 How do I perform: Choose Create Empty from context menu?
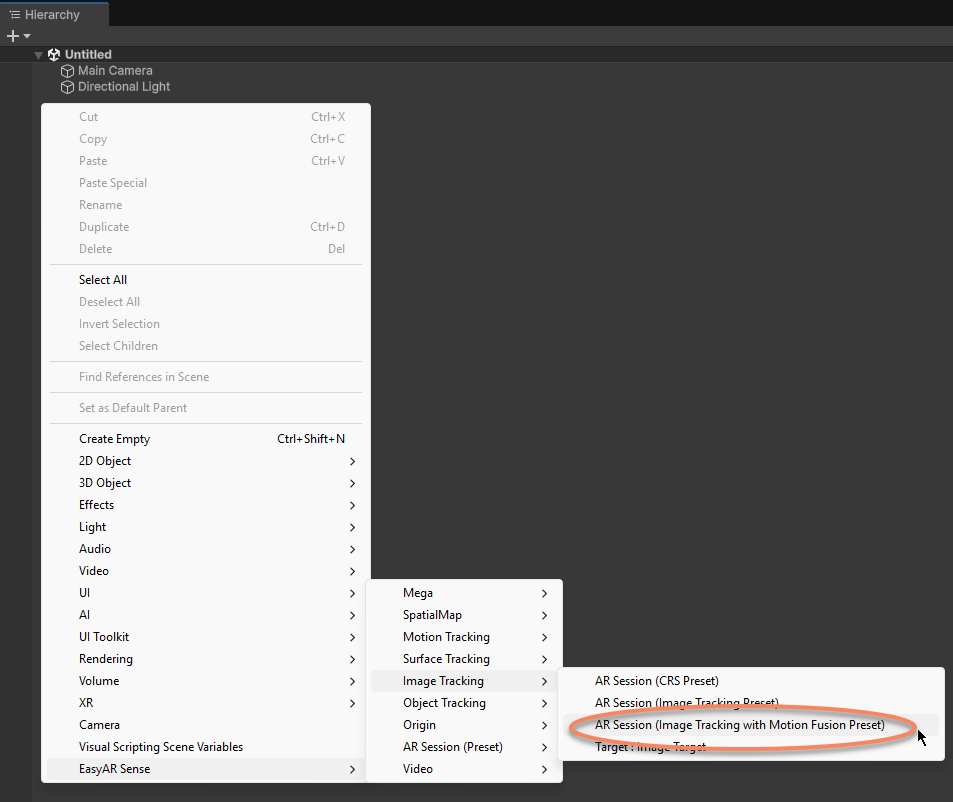point(114,439)
